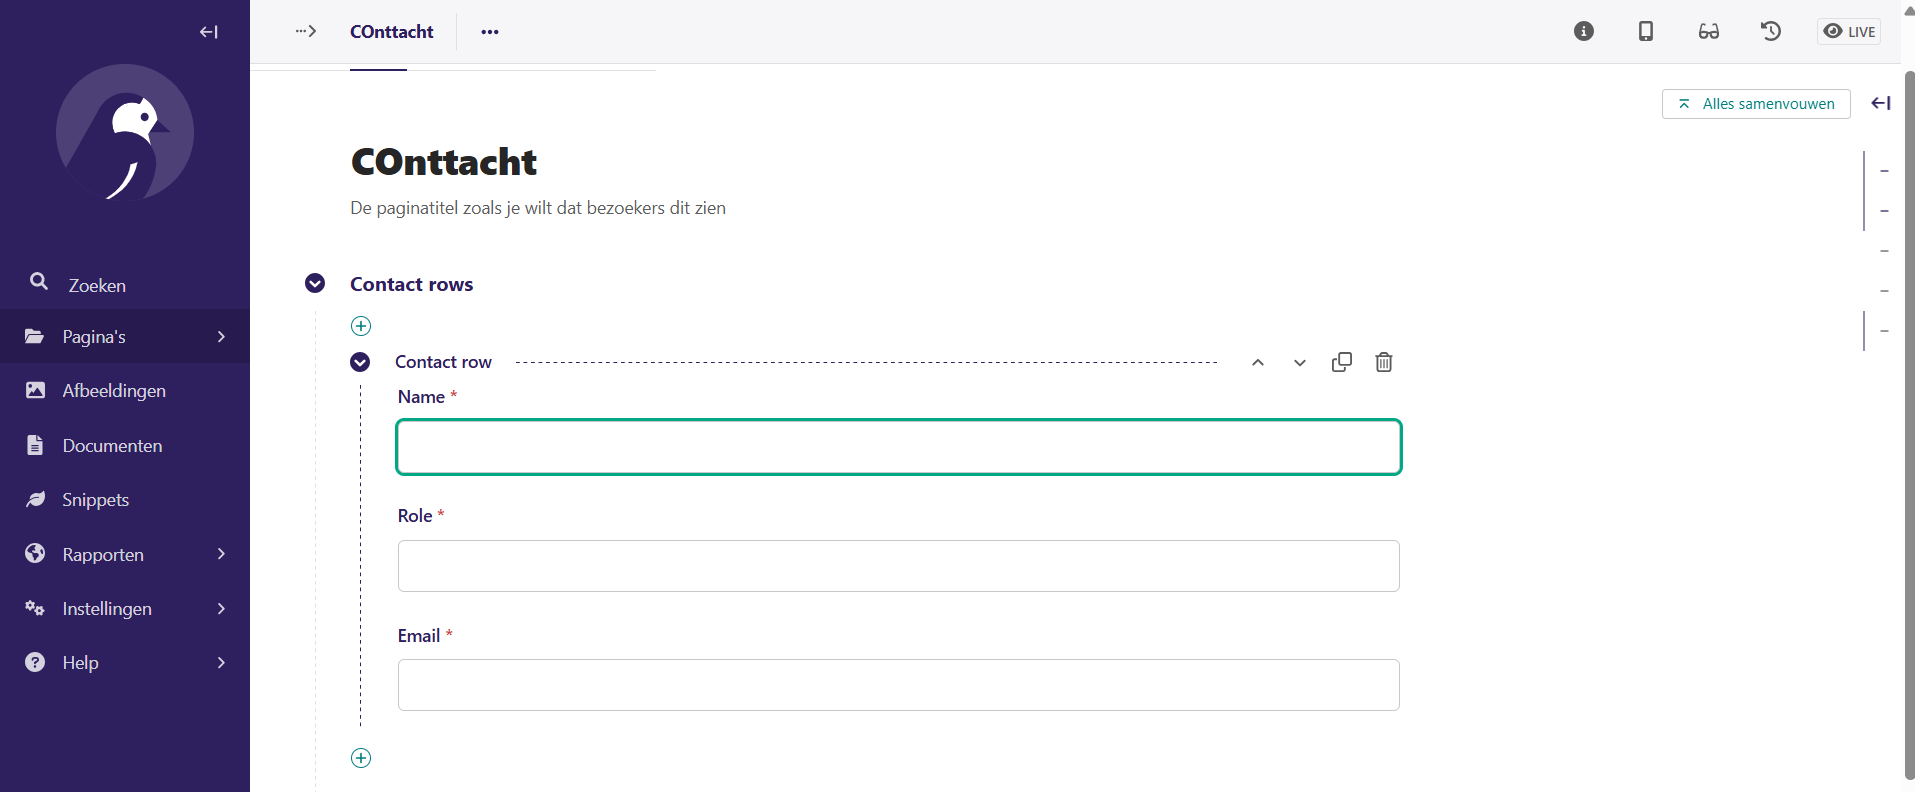
Task: Toggle the LIVE status eye button
Action: (x=1848, y=31)
